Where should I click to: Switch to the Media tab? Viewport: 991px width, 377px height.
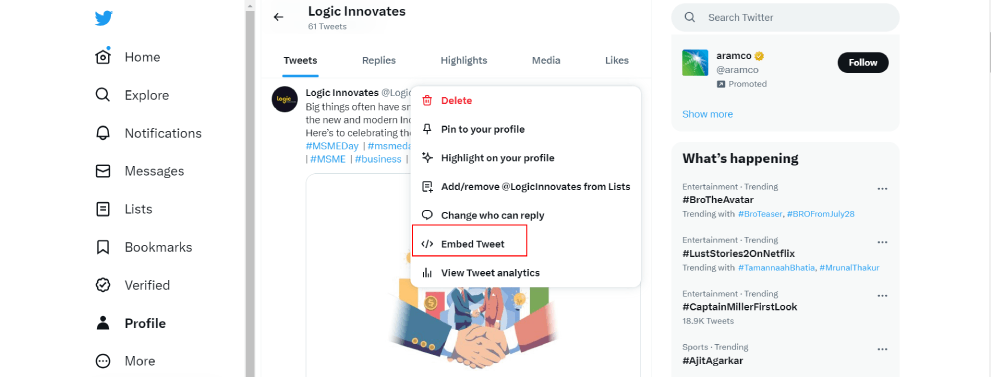(546, 61)
